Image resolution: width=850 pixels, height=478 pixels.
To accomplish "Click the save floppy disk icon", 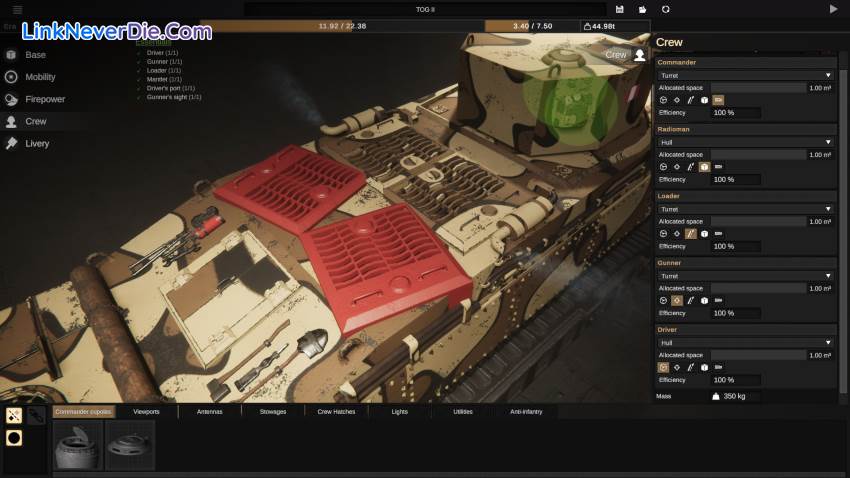I will pyautogui.click(x=620, y=9).
